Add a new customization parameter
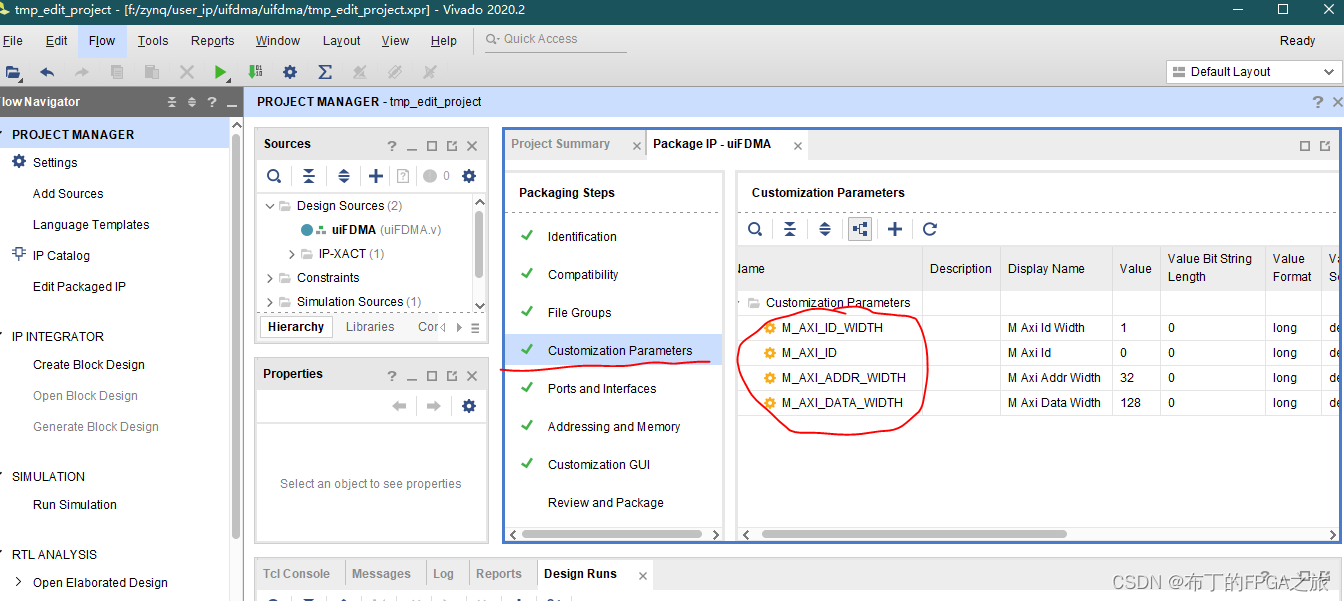Image resolution: width=1344 pixels, height=601 pixels. click(895, 229)
